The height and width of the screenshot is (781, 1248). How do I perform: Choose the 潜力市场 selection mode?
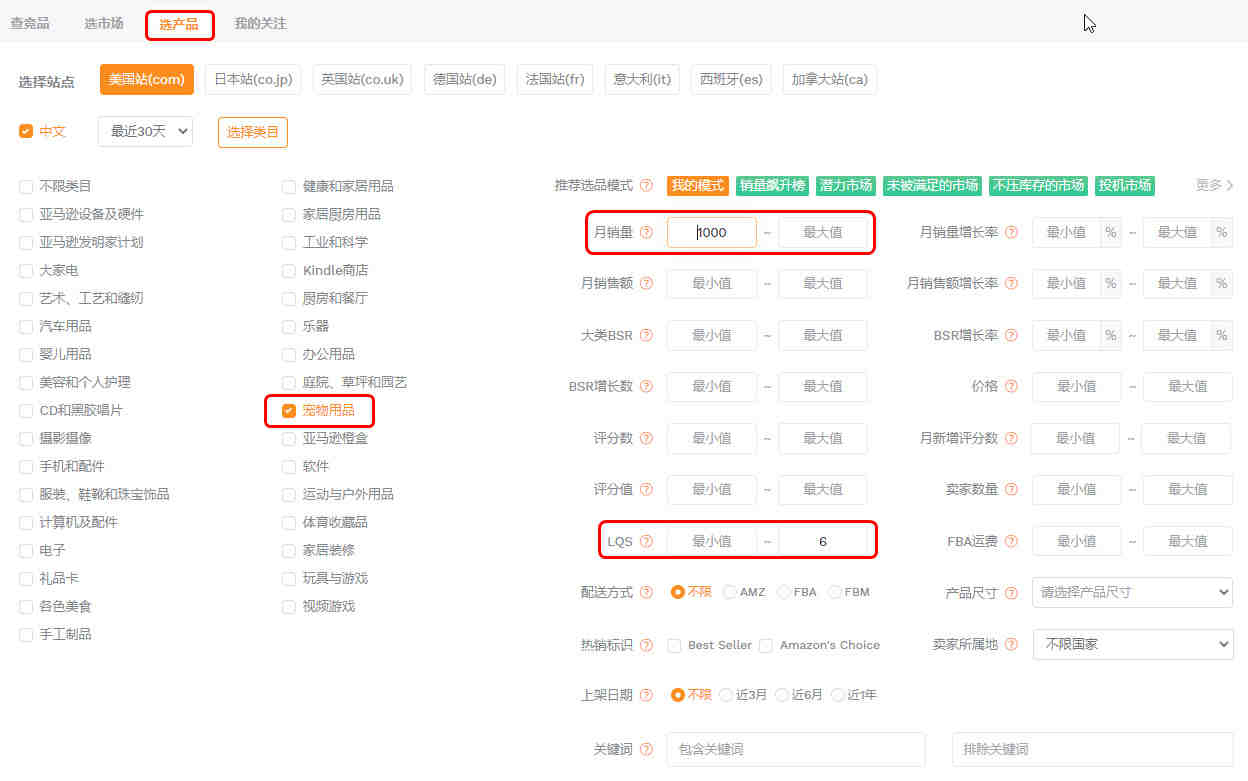click(x=846, y=185)
